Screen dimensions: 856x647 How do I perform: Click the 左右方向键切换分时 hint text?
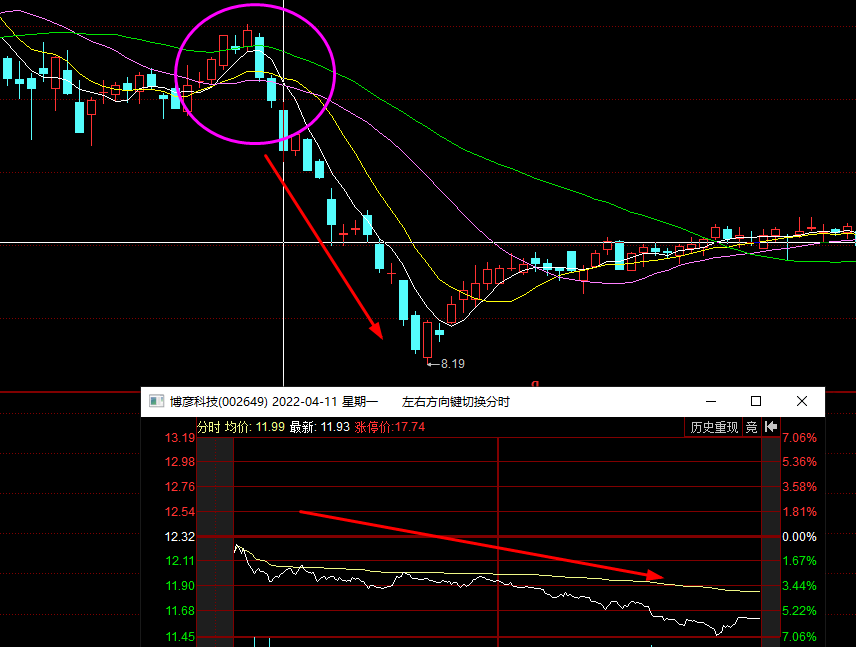pos(455,402)
